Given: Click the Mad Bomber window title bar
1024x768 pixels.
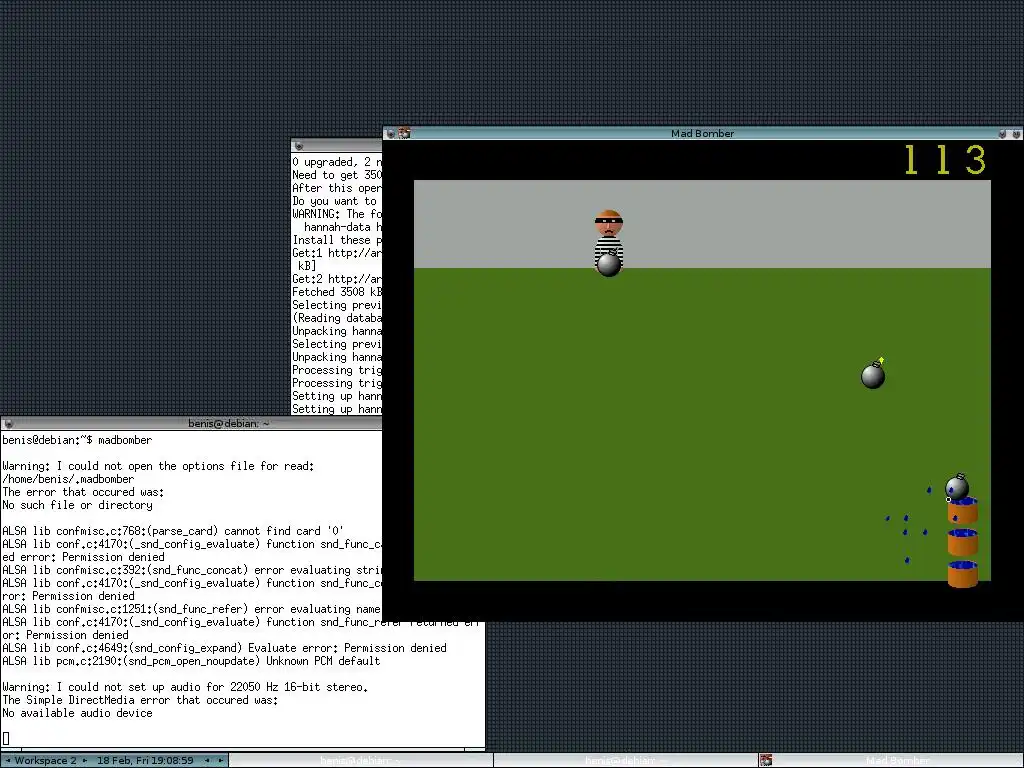Looking at the screenshot, I should [703, 133].
